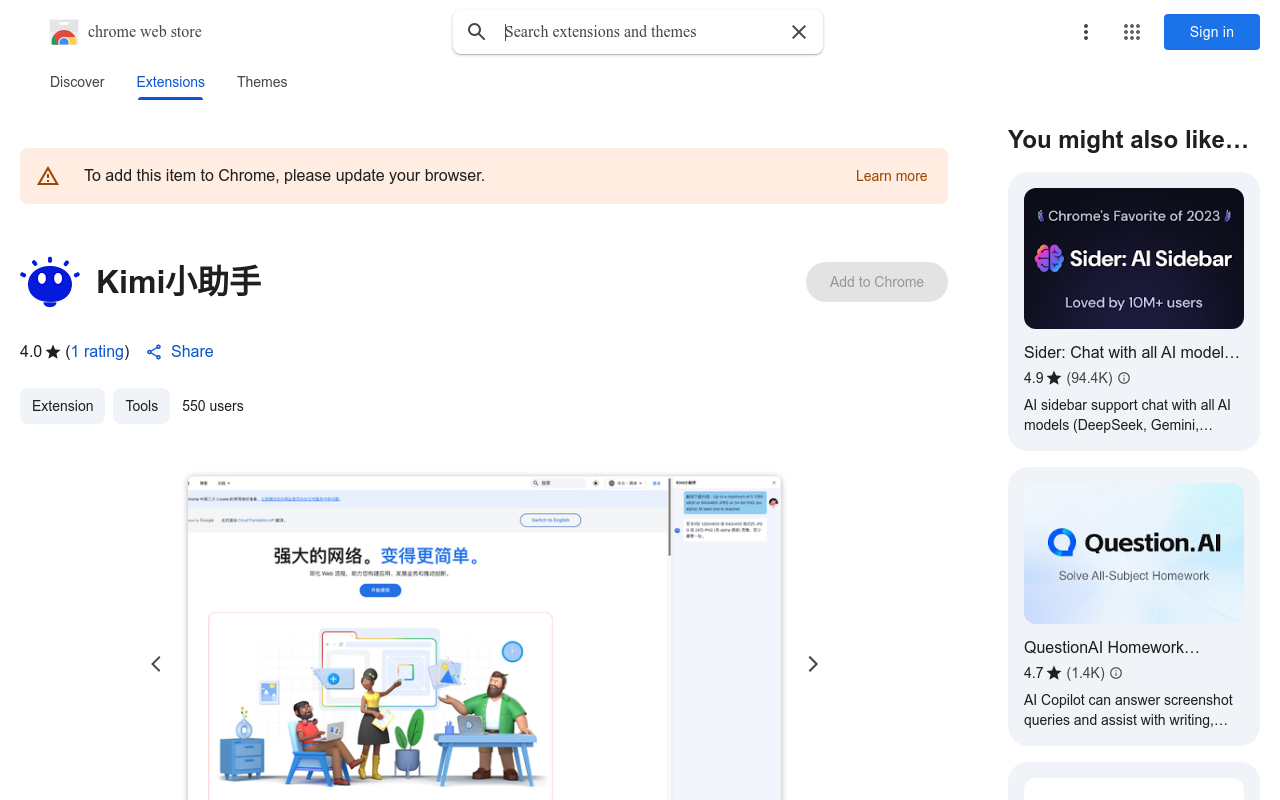Select the Extension category chip

(x=62, y=406)
